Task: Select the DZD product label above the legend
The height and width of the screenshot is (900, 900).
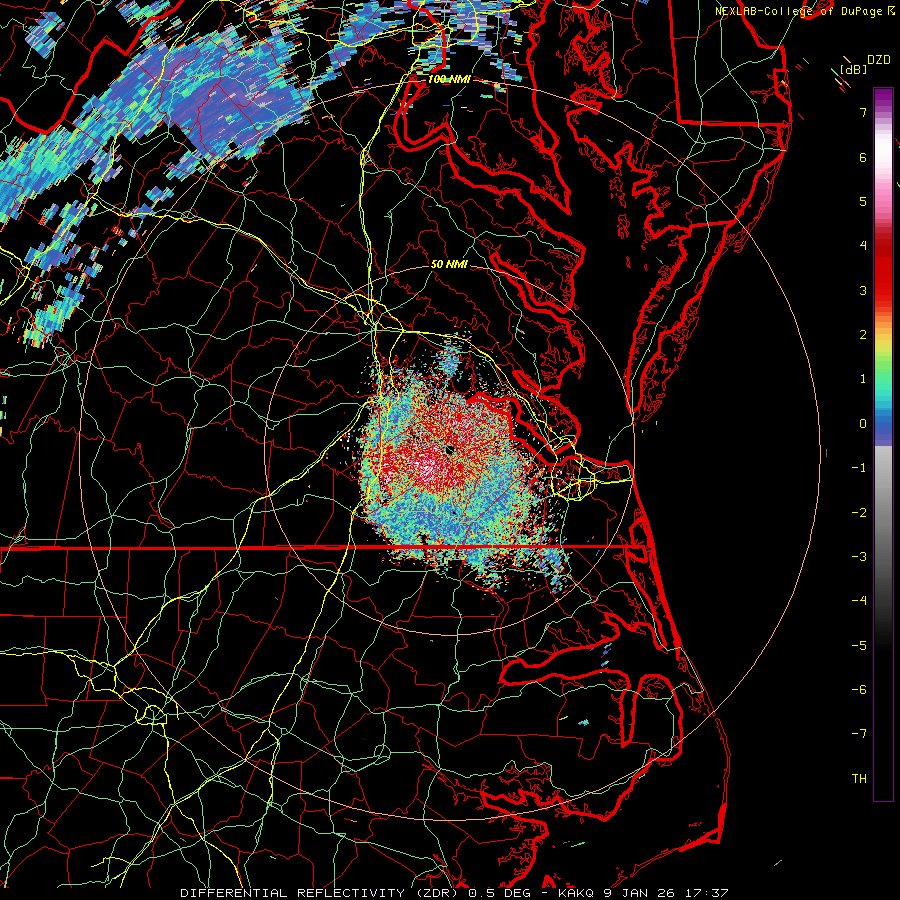Action: (x=879, y=60)
